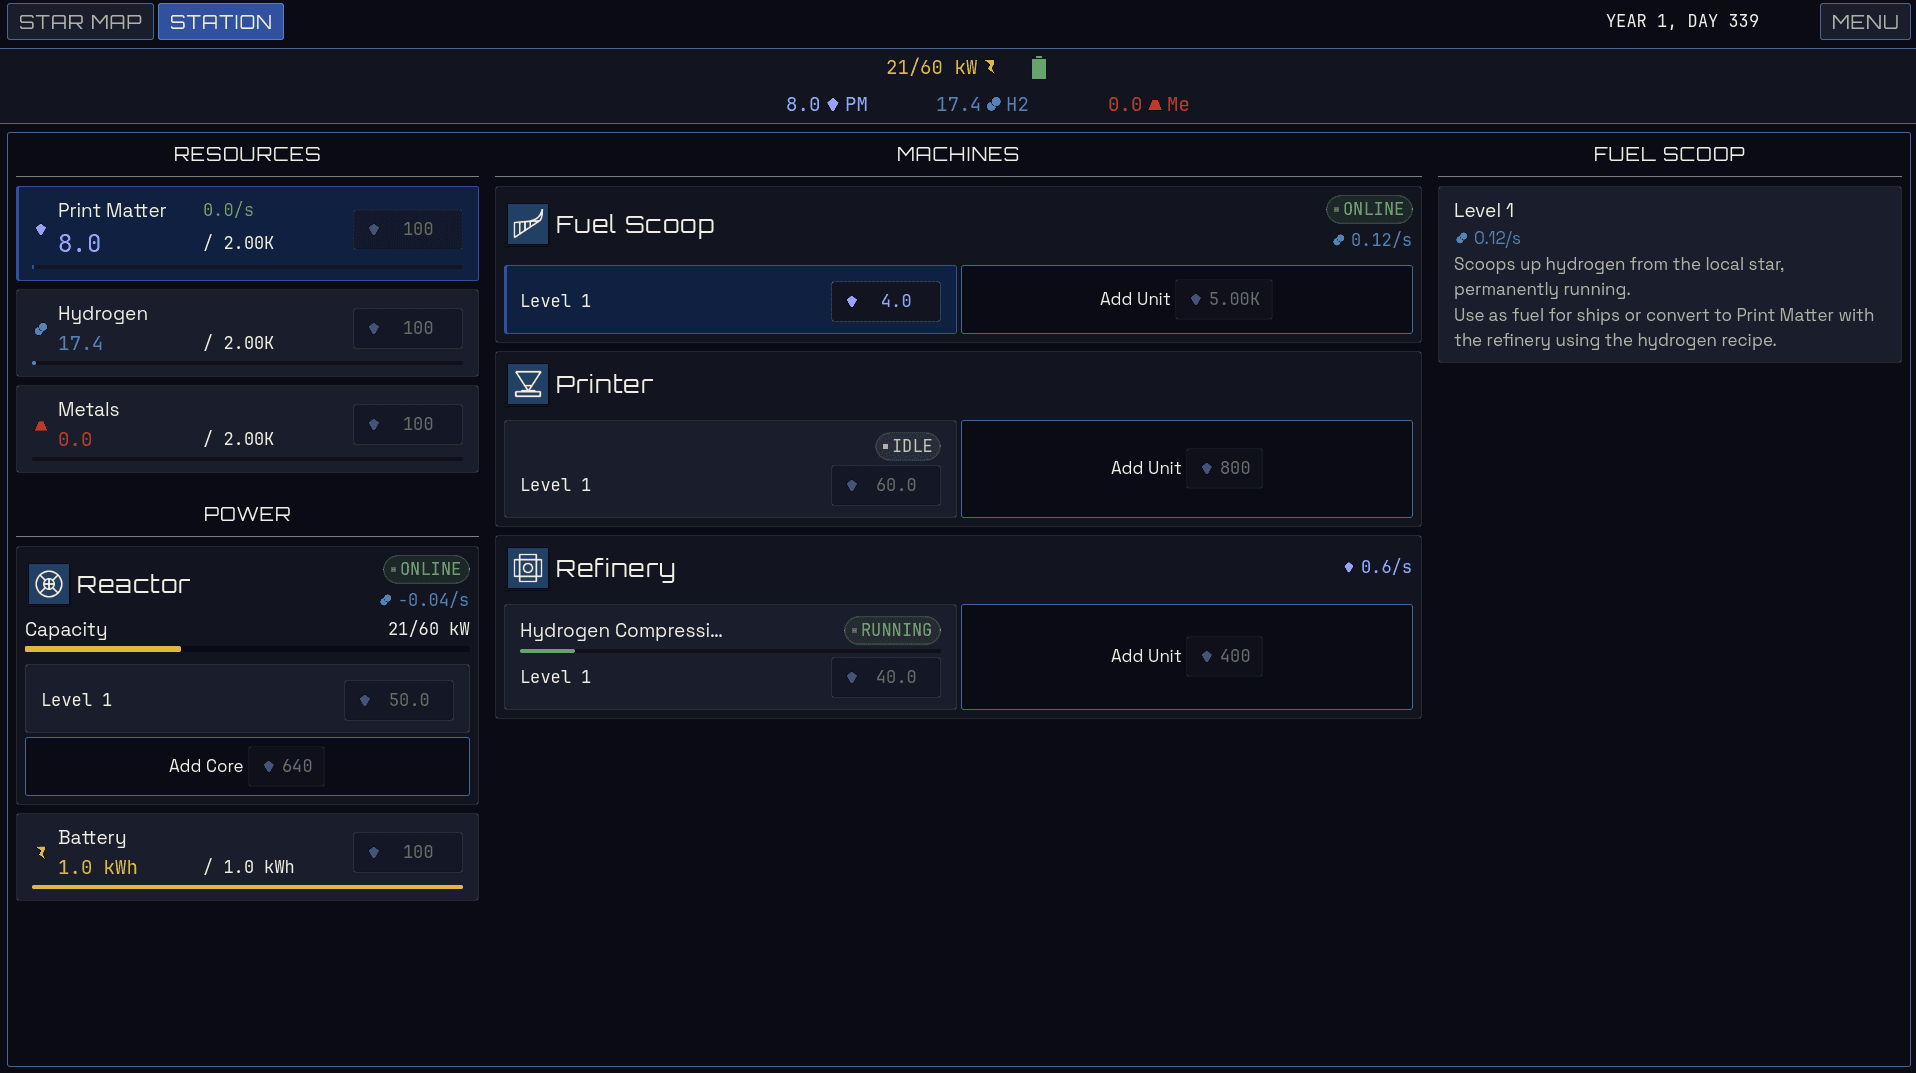Image resolution: width=1916 pixels, height=1073 pixels.
Task: Upgrade Fuel Scoop Level 1 for 4.0
Action: click(886, 301)
